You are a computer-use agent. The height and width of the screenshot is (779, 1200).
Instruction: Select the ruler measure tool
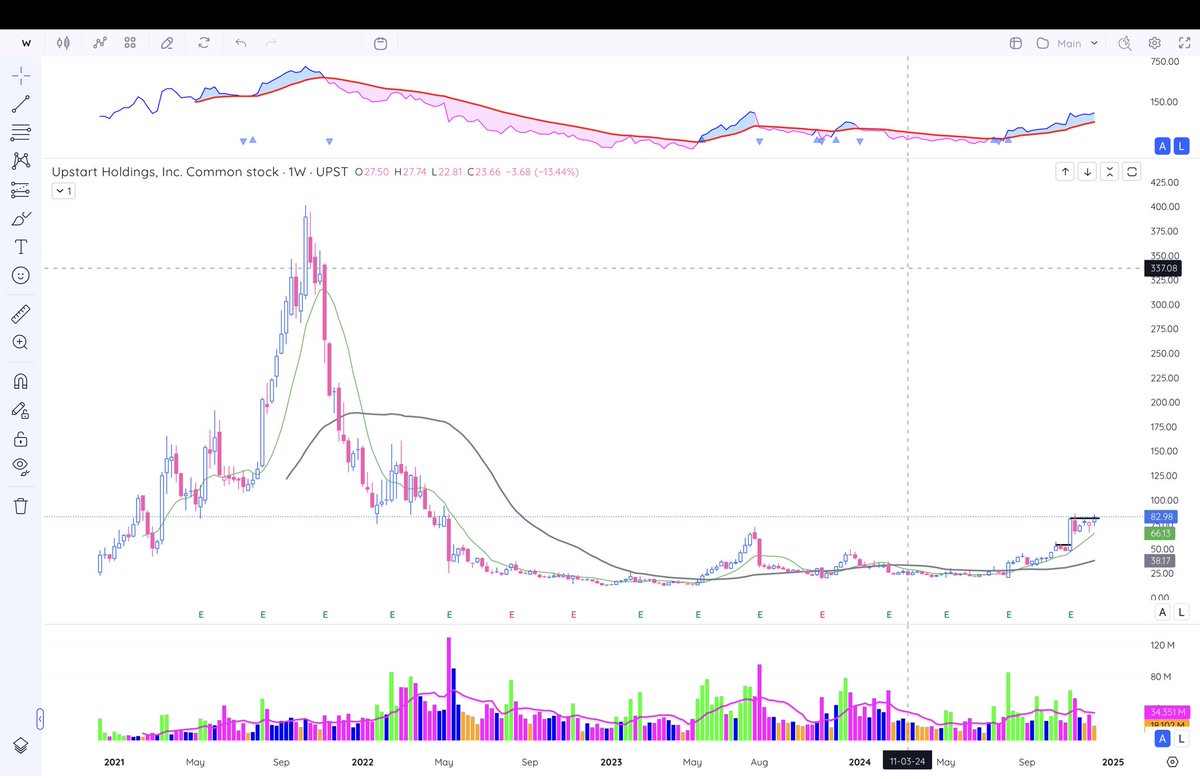tap(21, 314)
